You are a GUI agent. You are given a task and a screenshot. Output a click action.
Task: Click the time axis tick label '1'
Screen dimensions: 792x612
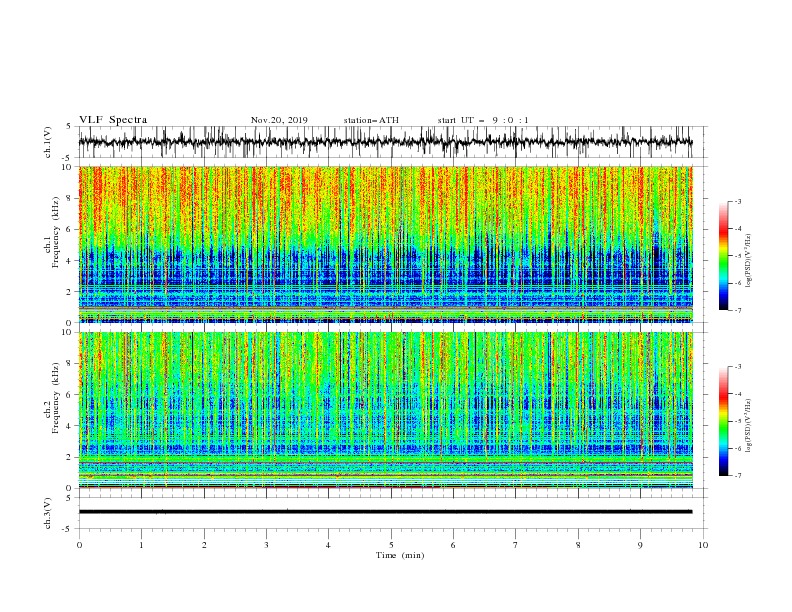click(x=141, y=545)
